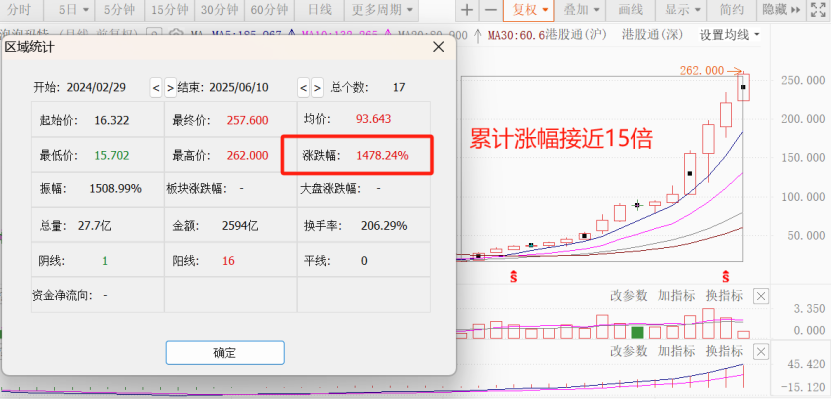
Task: Click 涨跌幅 value 1478.24%
Action: [382, 156]
